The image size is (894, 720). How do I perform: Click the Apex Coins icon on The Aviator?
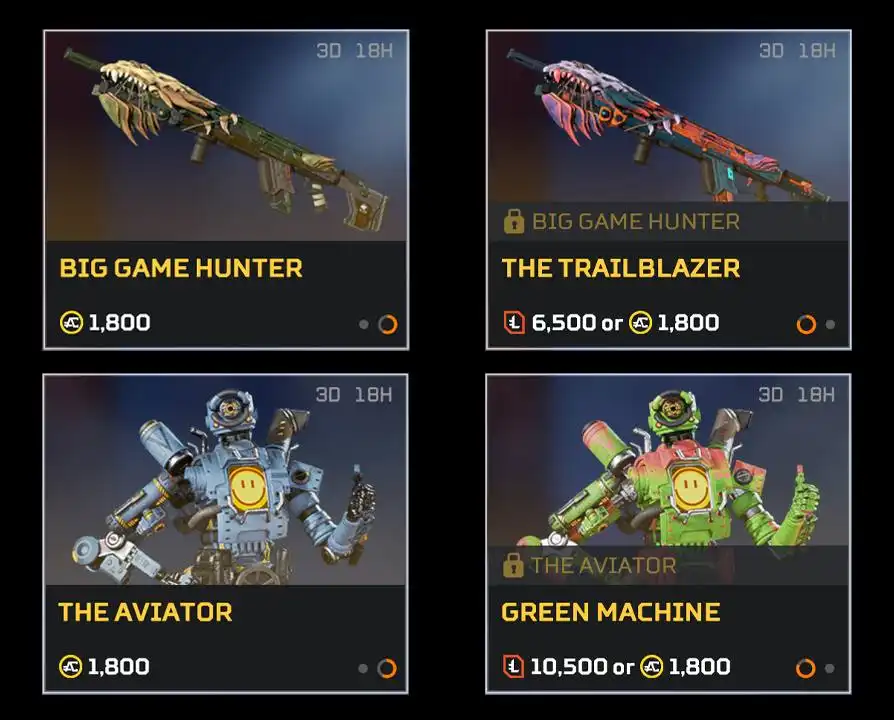(71, 666)
